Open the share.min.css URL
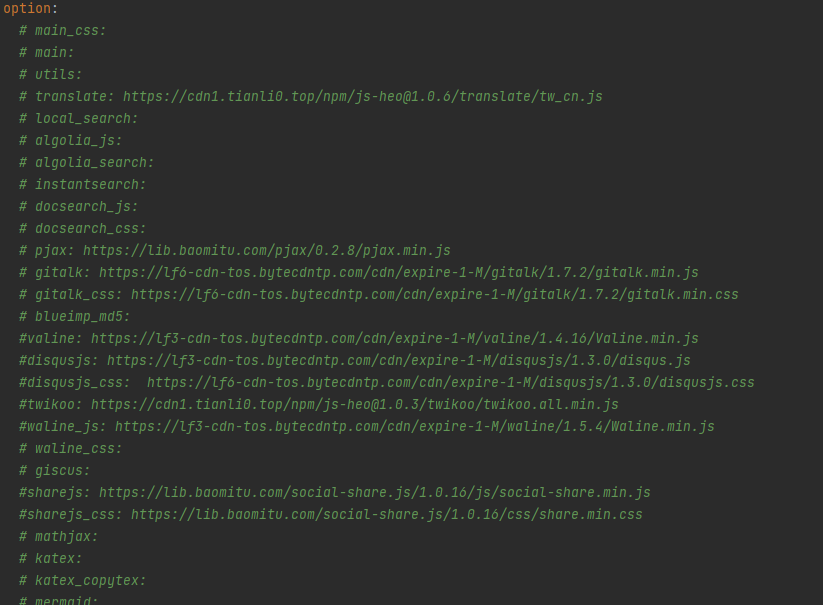The height and width of the screenshot is (605, 823). point(386,515)
